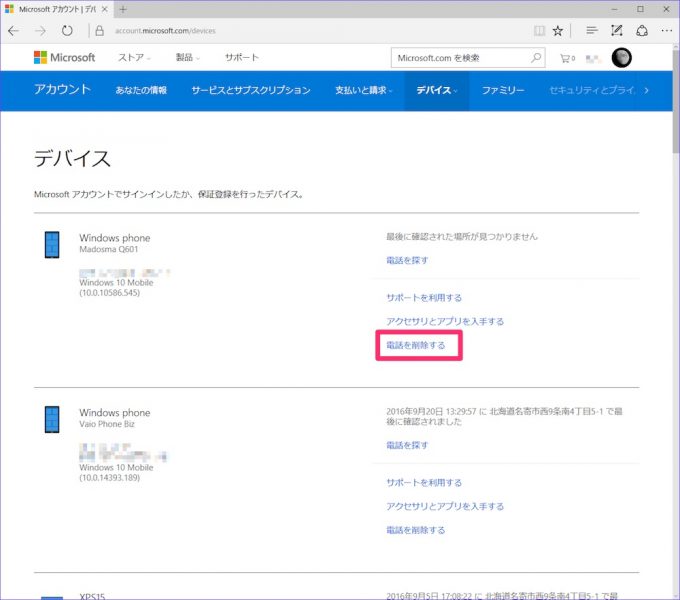Image resolution: width=680 pixels, height=600 pixels.
Task: Open the デバイス dropdown tab
Action: 437,90
